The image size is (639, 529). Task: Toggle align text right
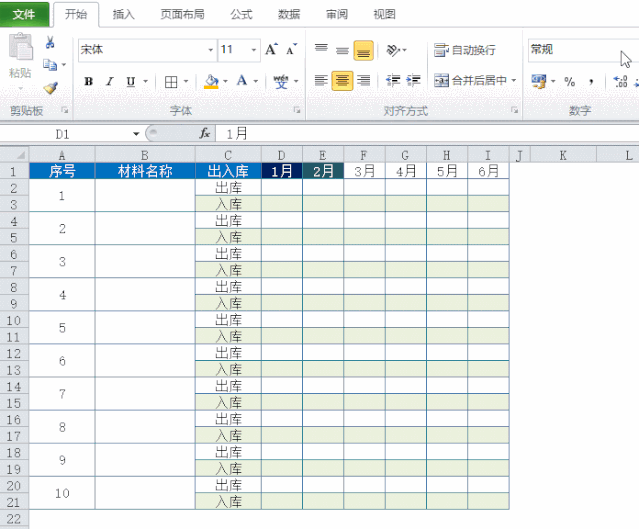point(364,80)
